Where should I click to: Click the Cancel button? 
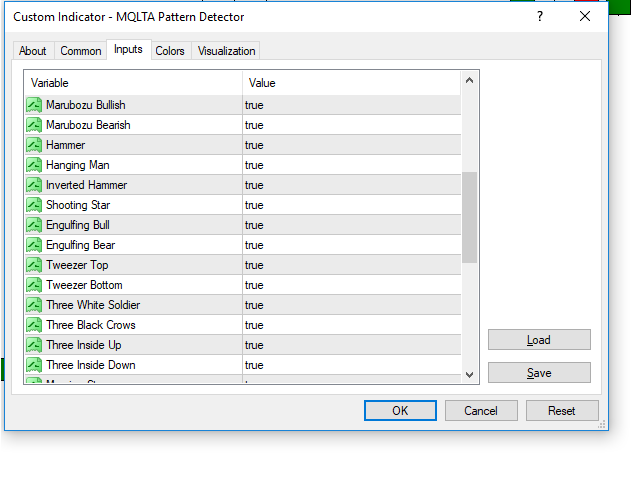(x=481, y=410)
